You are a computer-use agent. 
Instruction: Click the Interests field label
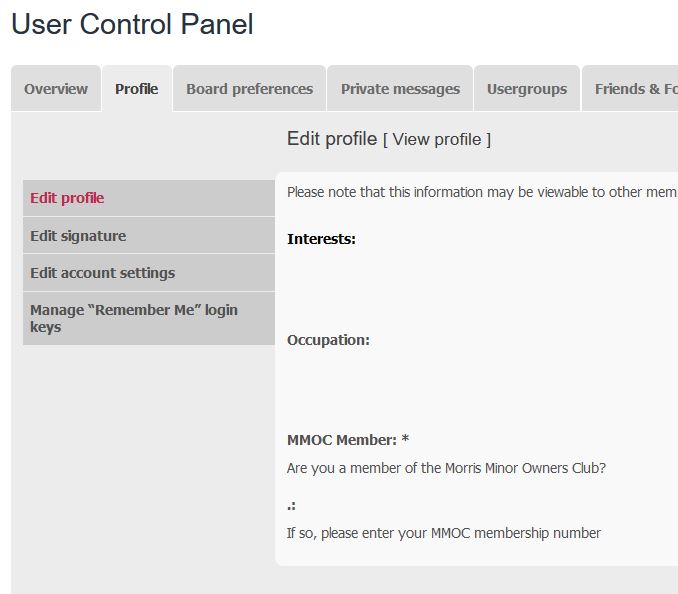(x=321, y=239)
